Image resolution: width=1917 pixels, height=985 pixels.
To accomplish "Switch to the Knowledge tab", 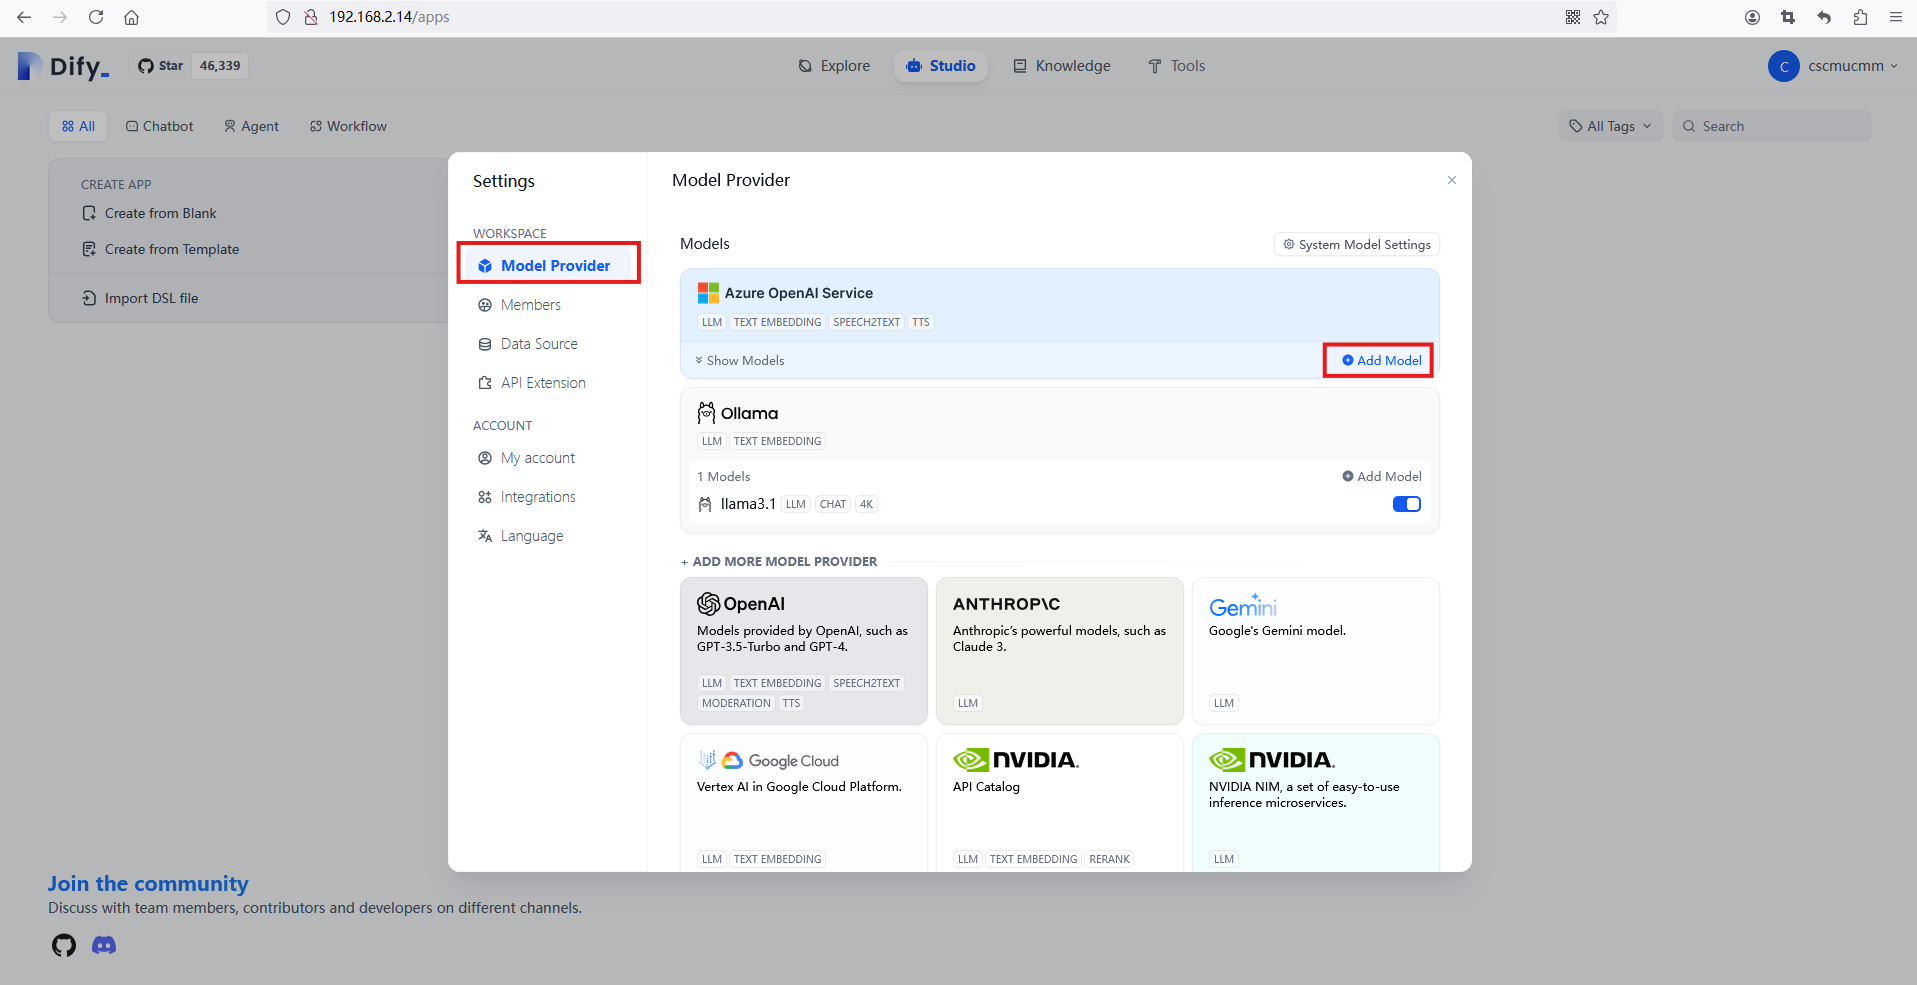I will point(1061,66).
